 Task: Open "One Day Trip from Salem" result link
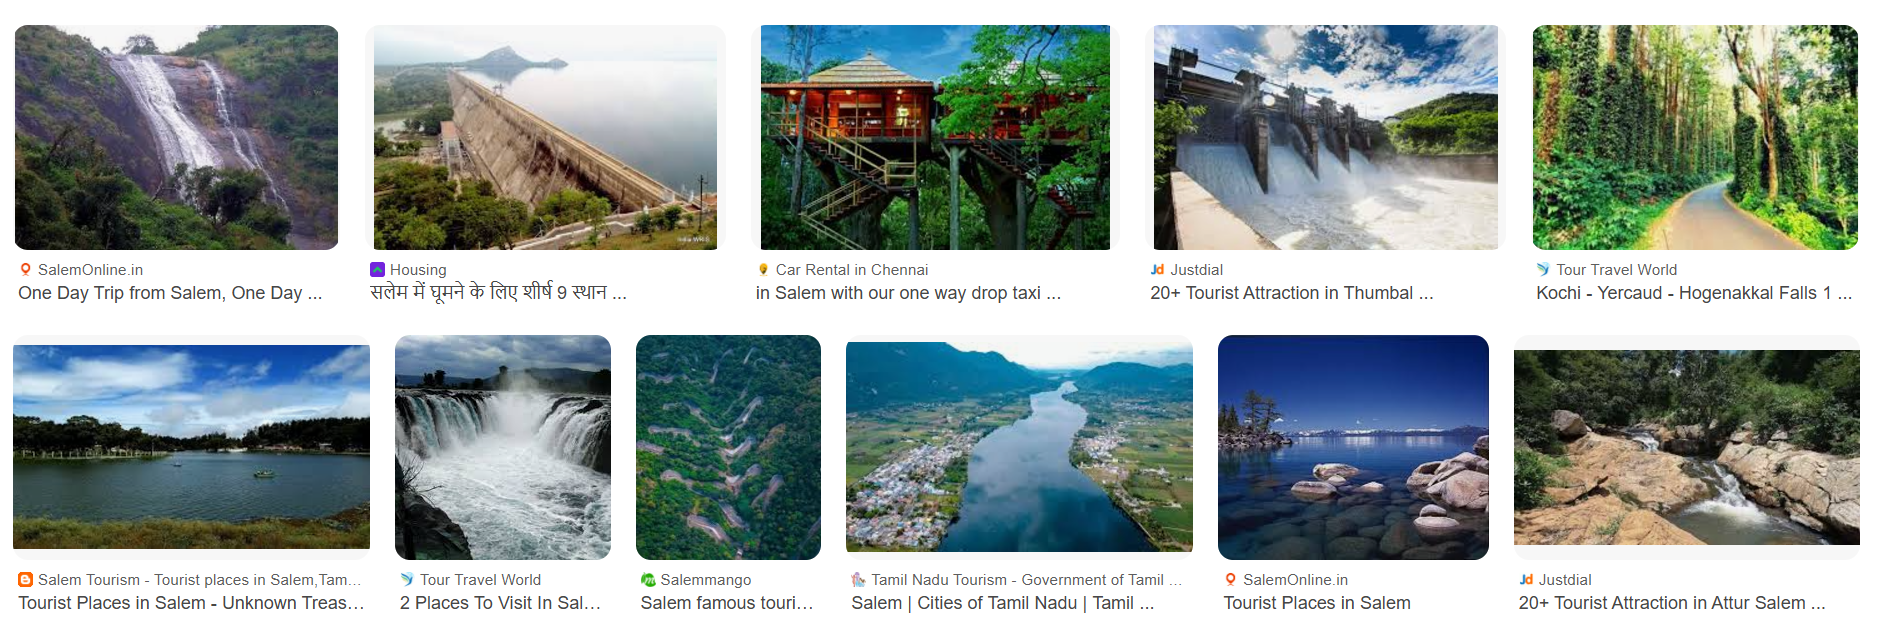tap(170, 293)
